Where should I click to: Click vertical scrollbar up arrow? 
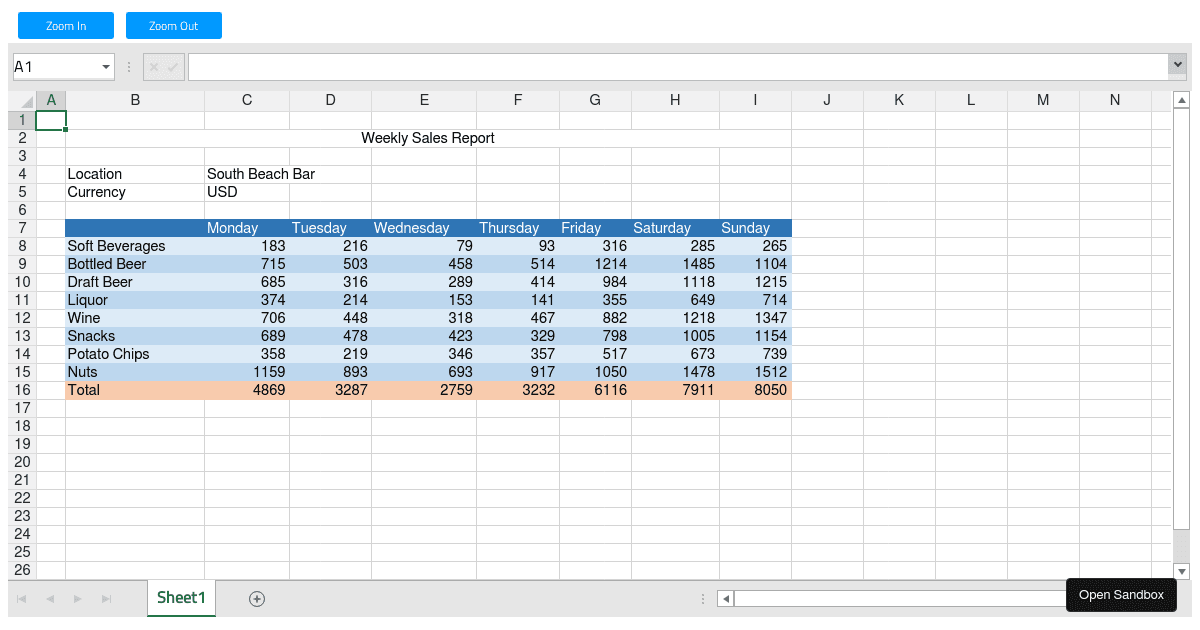point(1181,100)
